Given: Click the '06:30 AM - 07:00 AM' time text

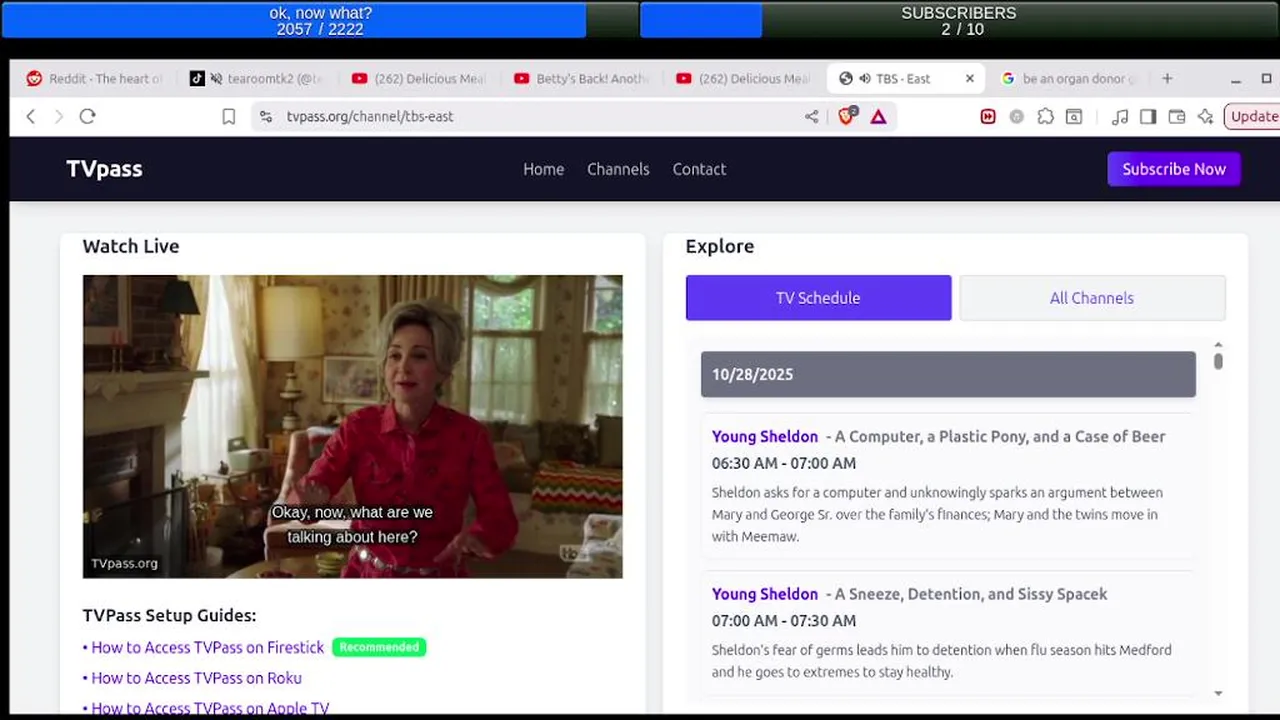Looking at the screenshot, I should [784, 463].
